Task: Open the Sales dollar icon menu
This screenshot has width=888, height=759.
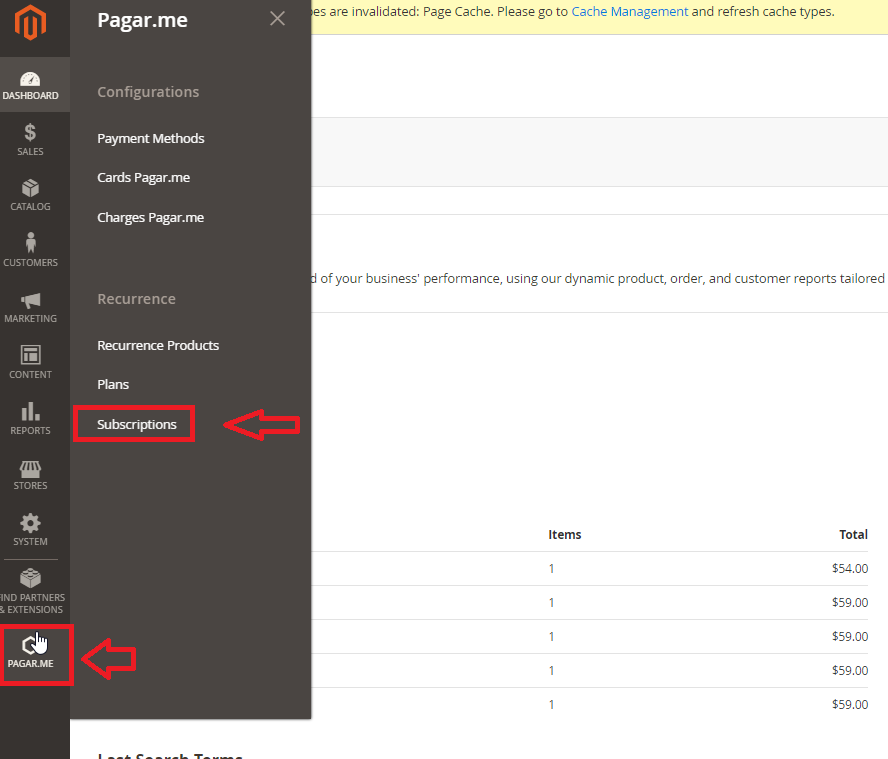Action: pyautogui.click(x=31, y=140)
